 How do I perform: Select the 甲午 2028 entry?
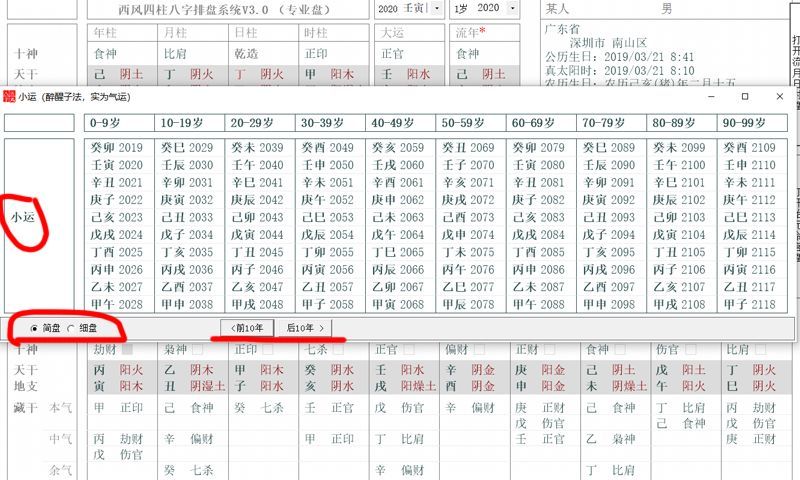(117, 305)
